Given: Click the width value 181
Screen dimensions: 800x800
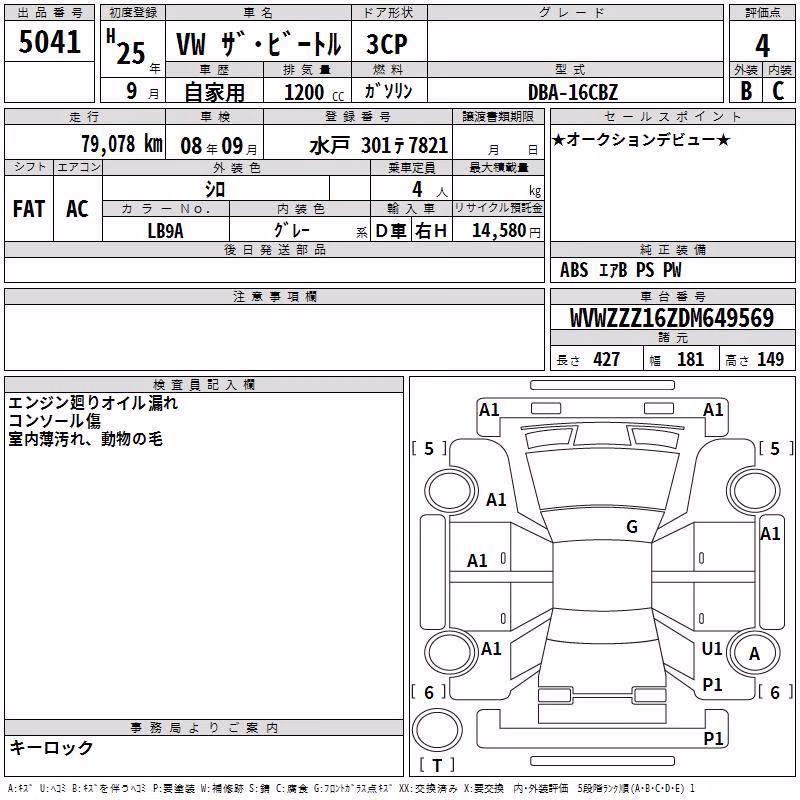Looking at the screenshot, I should tap(690, 359).
